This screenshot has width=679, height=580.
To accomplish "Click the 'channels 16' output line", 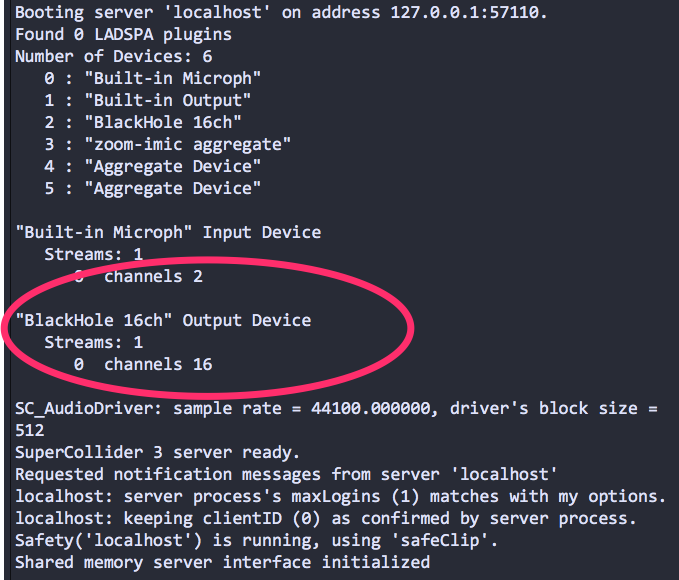I will [x=143, y=364].
